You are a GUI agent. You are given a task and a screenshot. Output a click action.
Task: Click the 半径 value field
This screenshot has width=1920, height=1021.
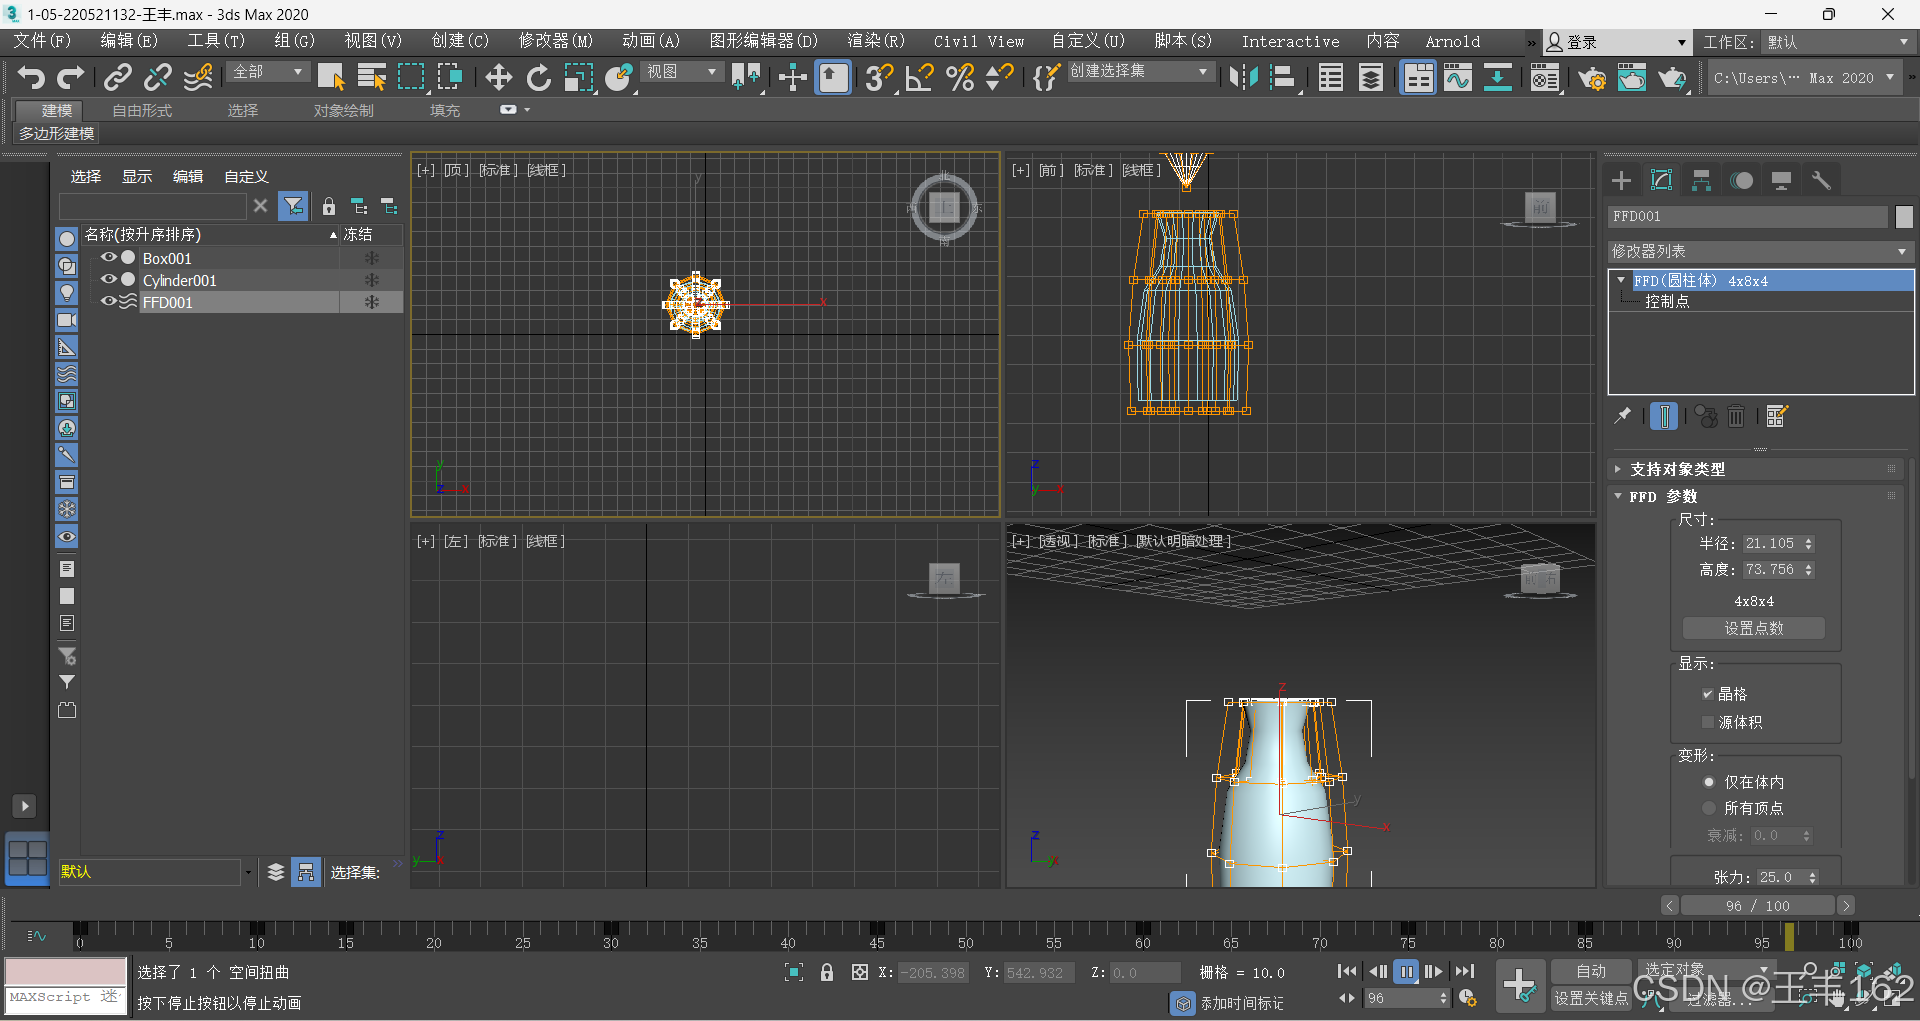[x=1771, y=543]
